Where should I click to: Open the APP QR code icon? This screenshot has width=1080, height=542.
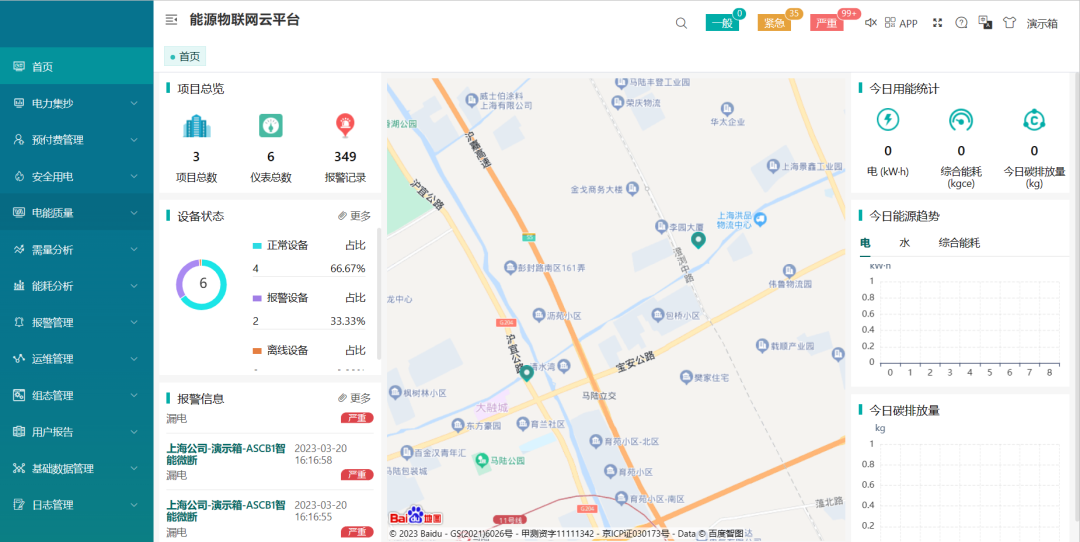point(900,23)
